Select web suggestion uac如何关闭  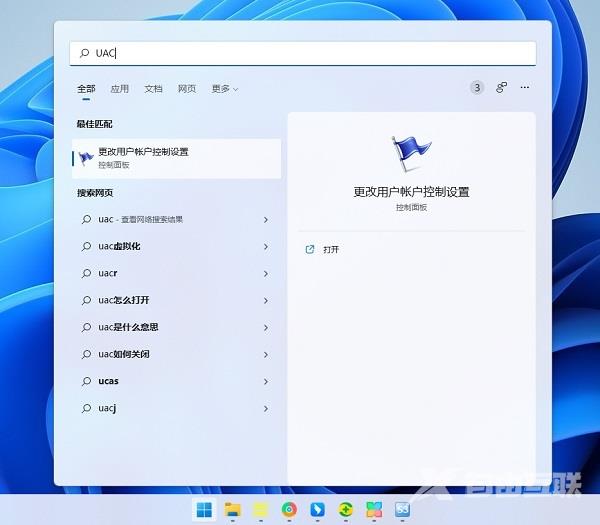(x=176, y=354)
